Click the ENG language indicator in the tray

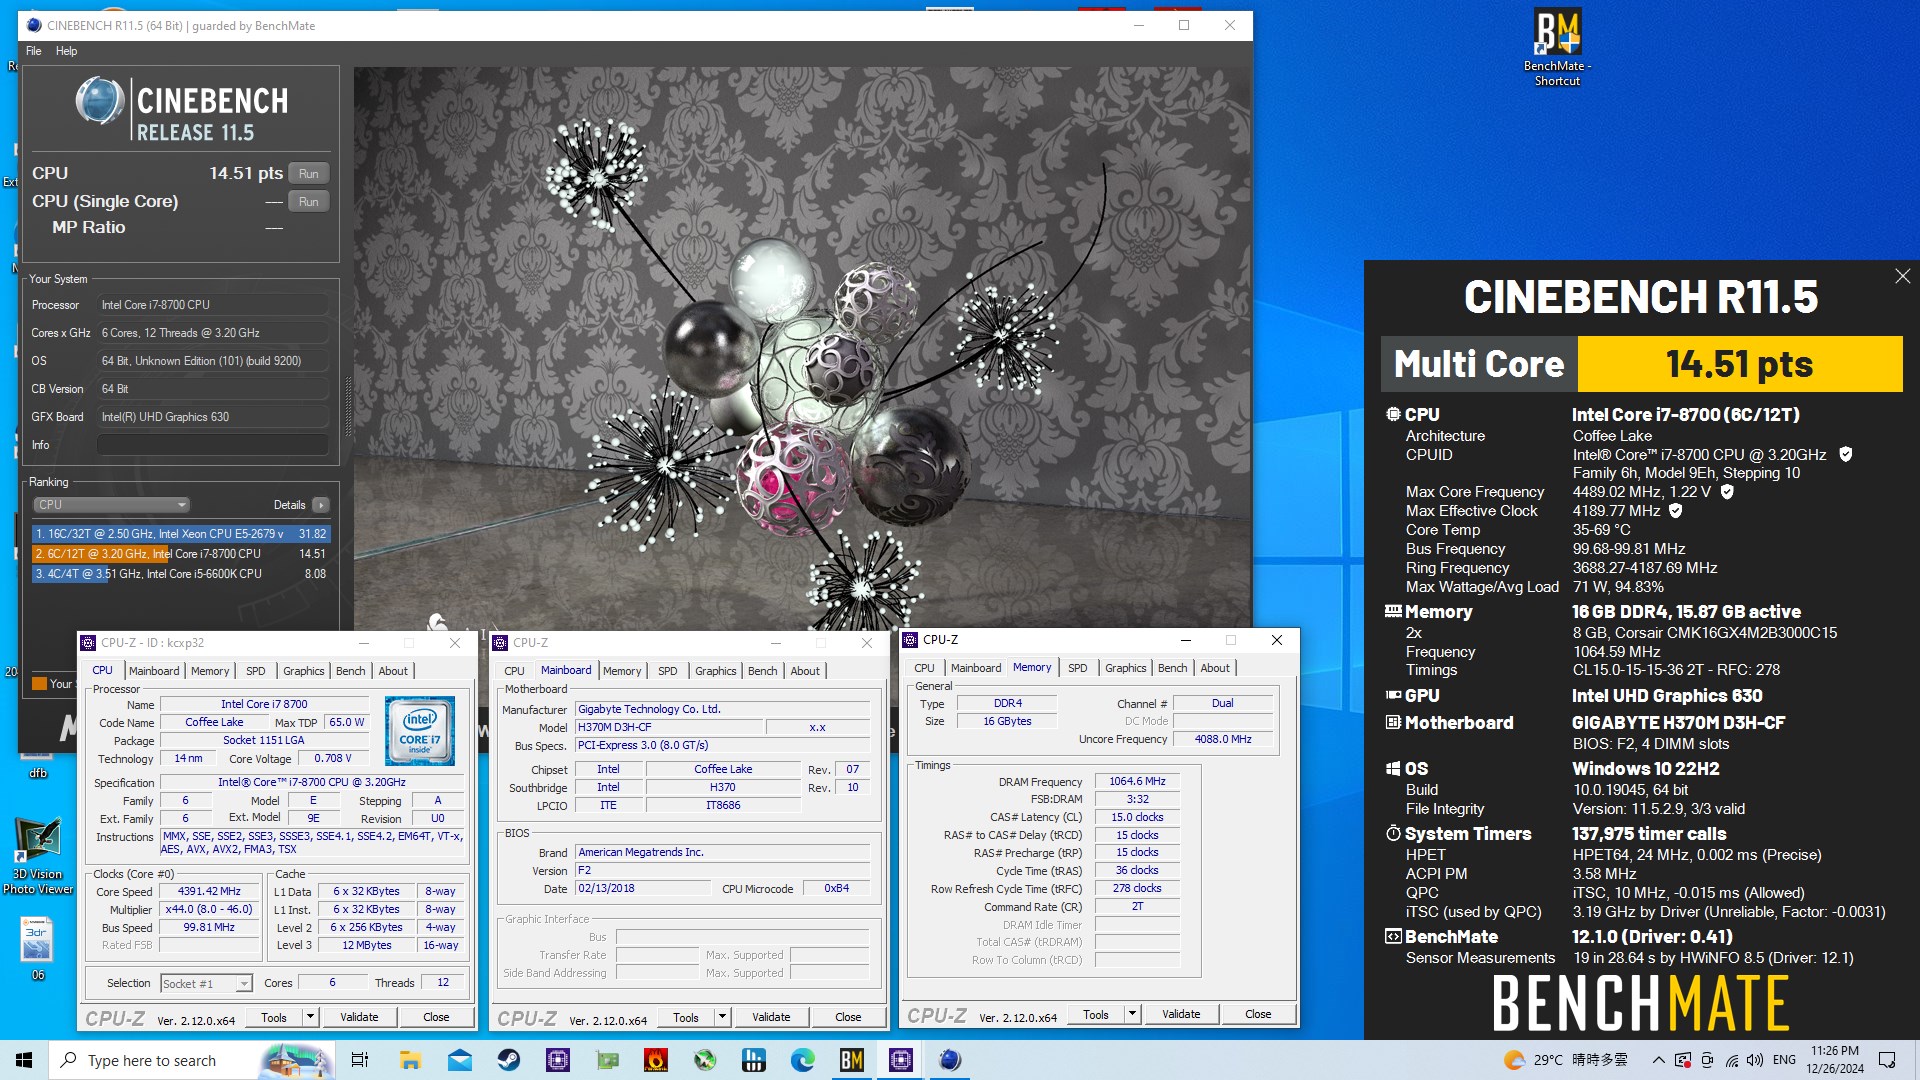click(1784, 1060)
